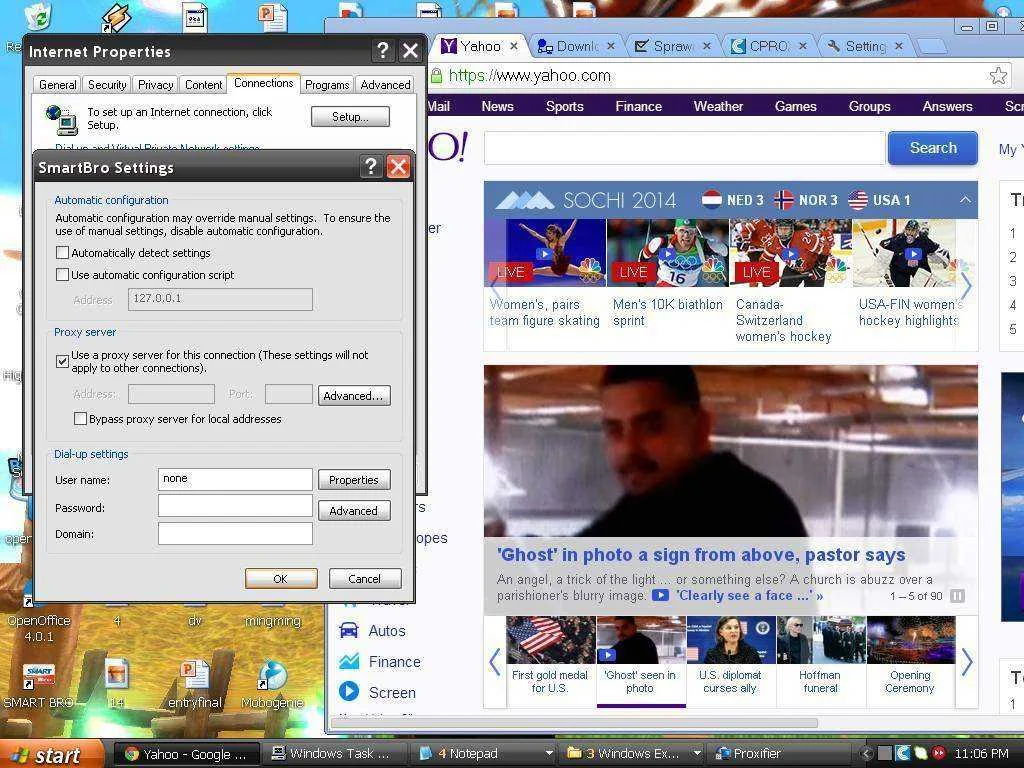Image resolution: width=1024 pixels, height=768 pixels.
Task: Confirm SmartBro Settings with OK
Action: 281,579
